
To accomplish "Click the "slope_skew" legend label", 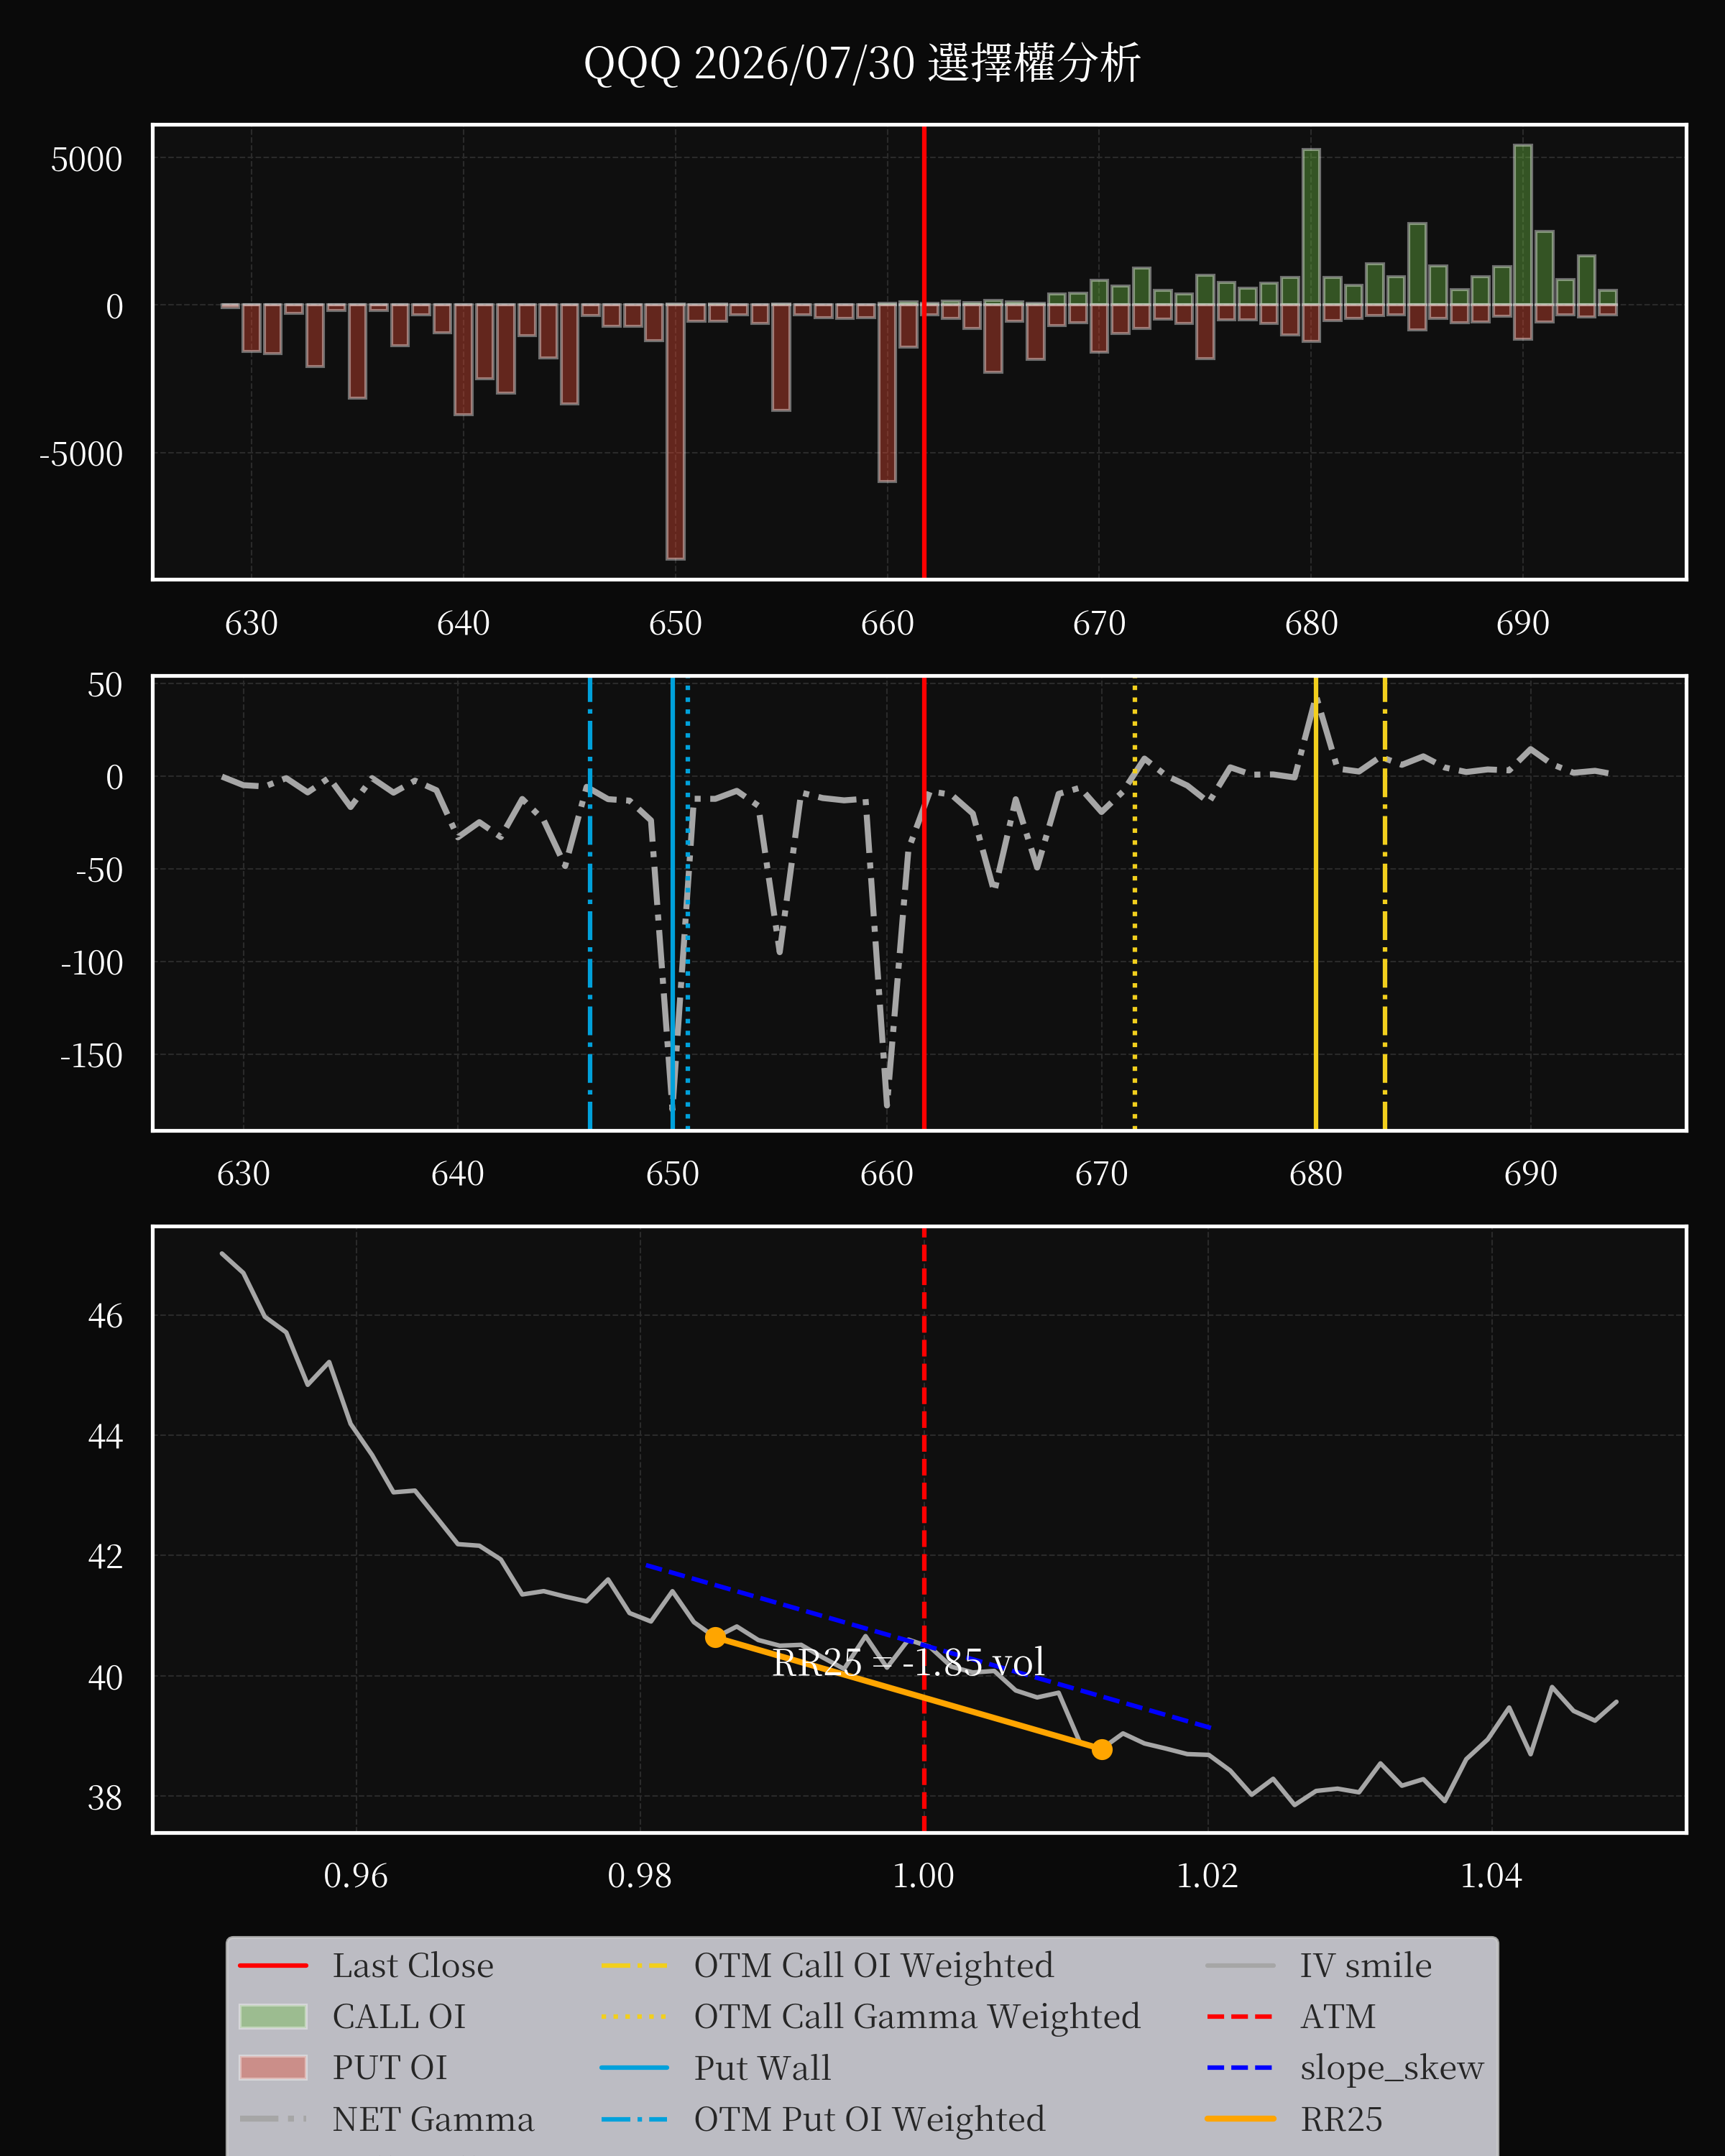I will [x=1392, y=2067].
